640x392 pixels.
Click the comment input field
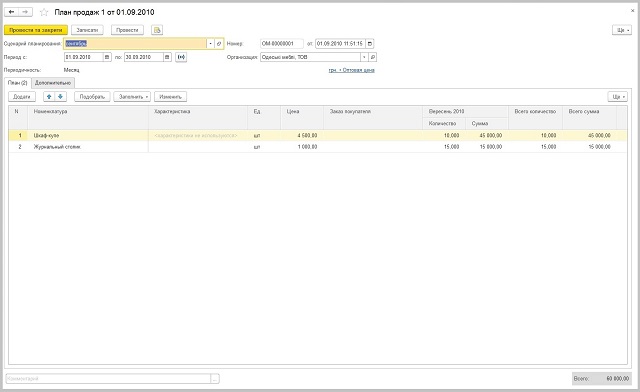(108, 379)
